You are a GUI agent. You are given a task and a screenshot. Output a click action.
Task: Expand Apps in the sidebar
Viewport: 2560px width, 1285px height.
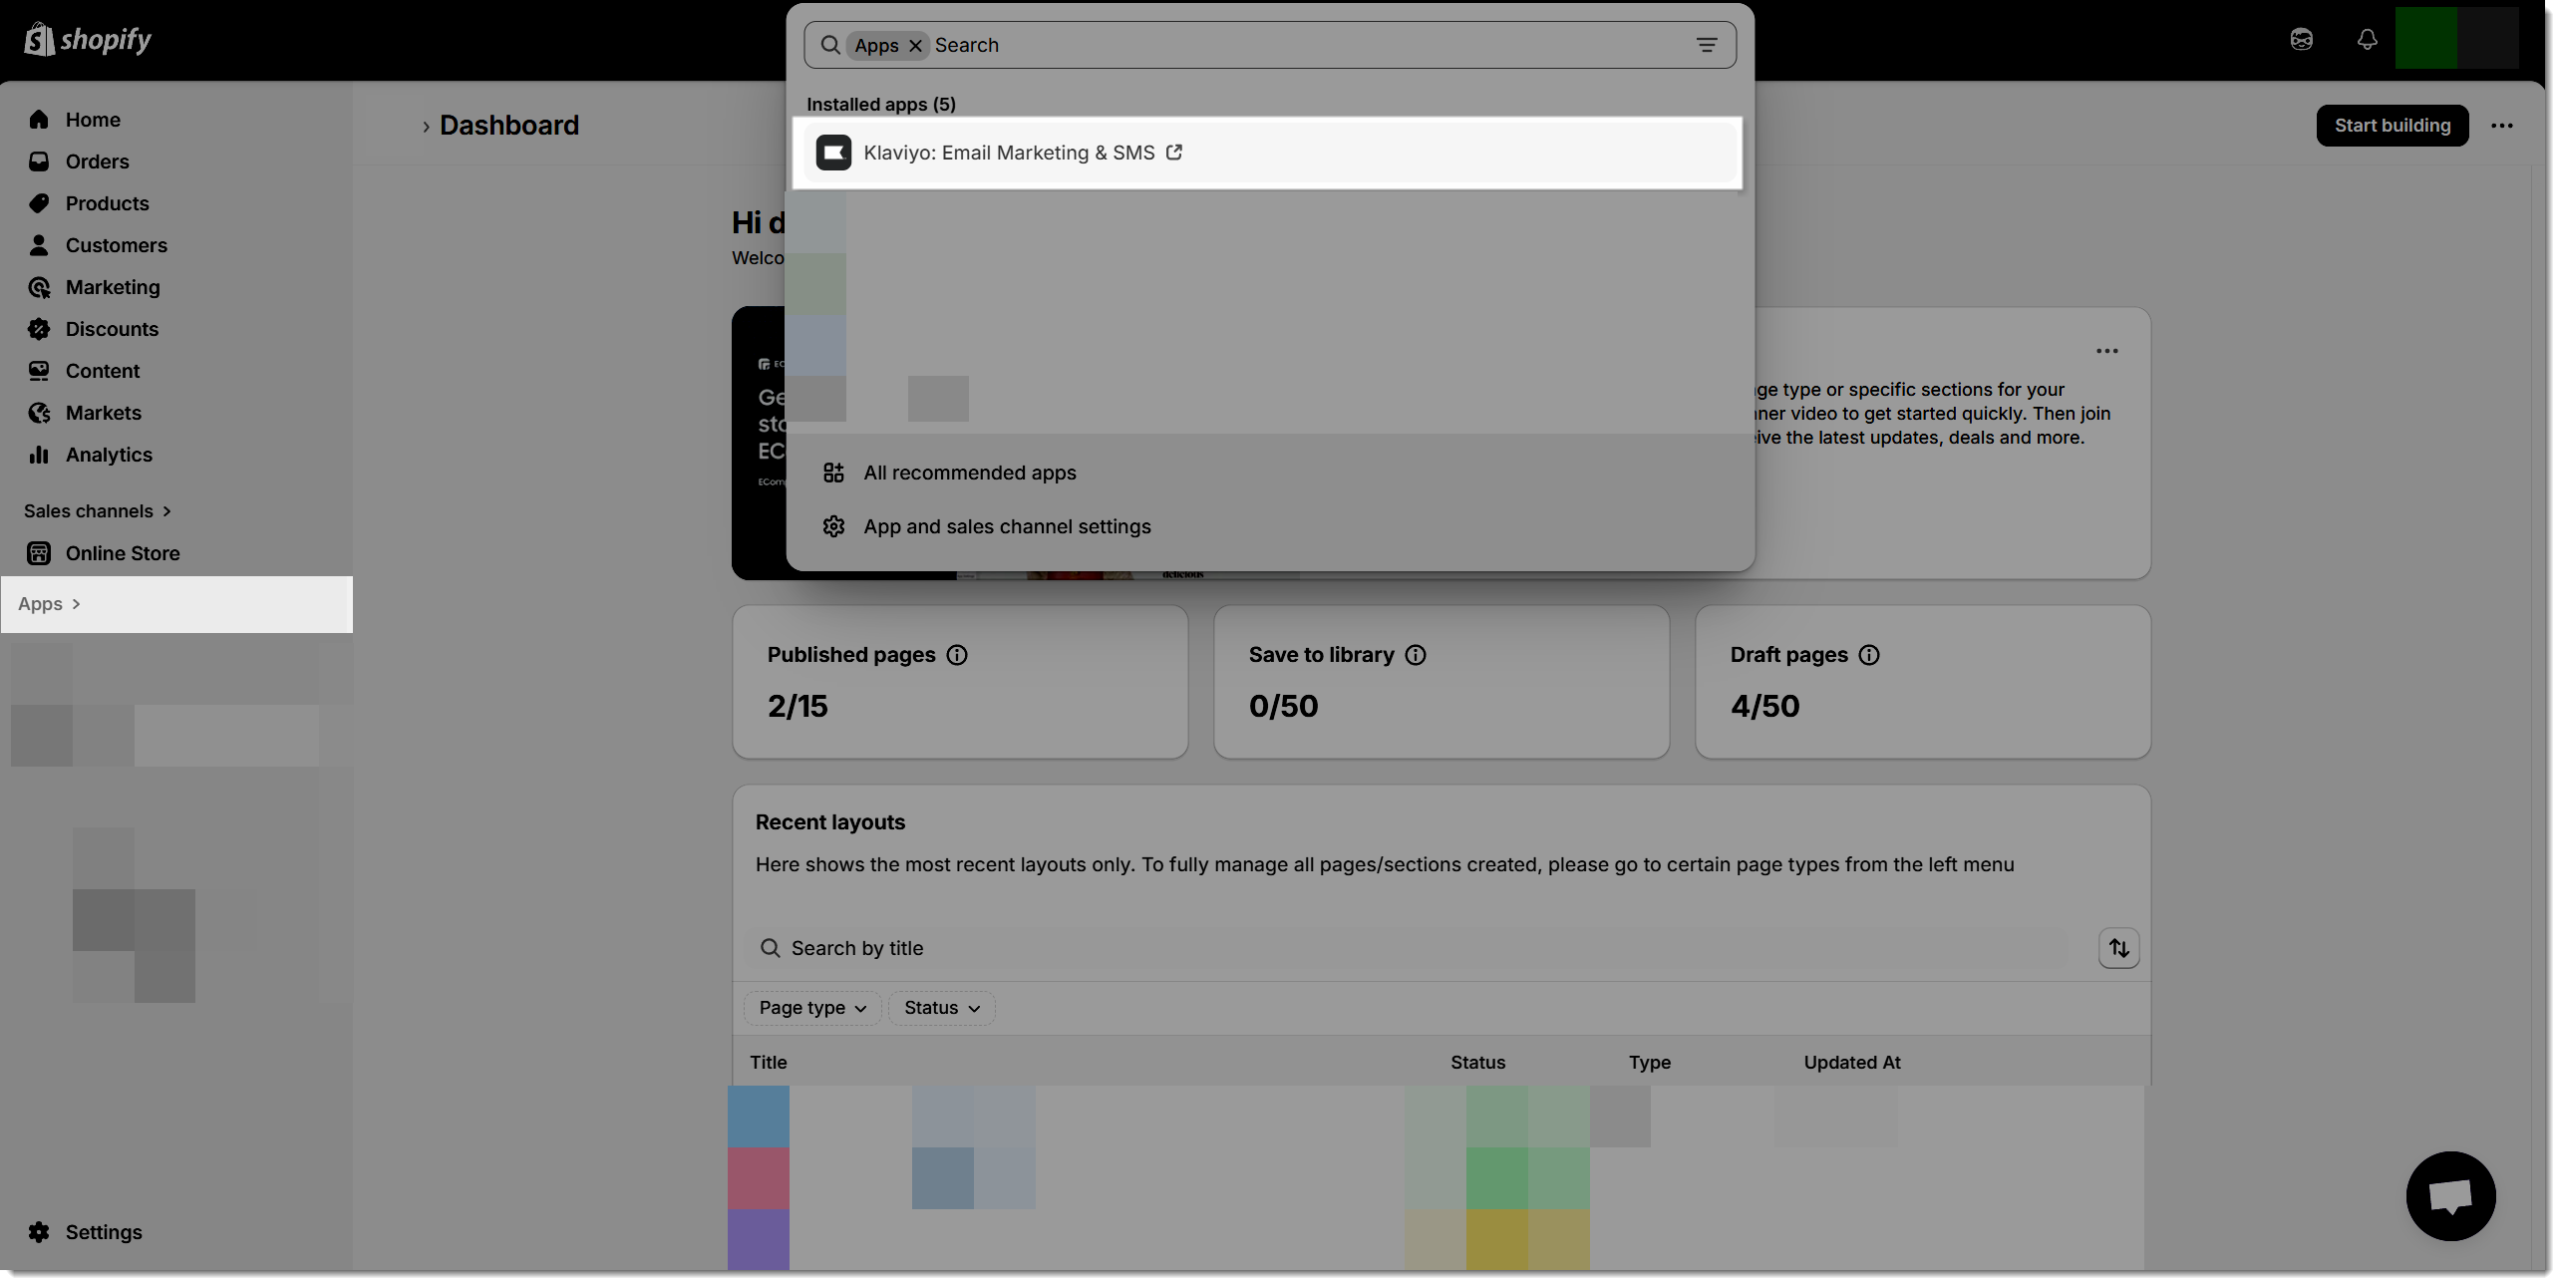click(x=50, y=604)
